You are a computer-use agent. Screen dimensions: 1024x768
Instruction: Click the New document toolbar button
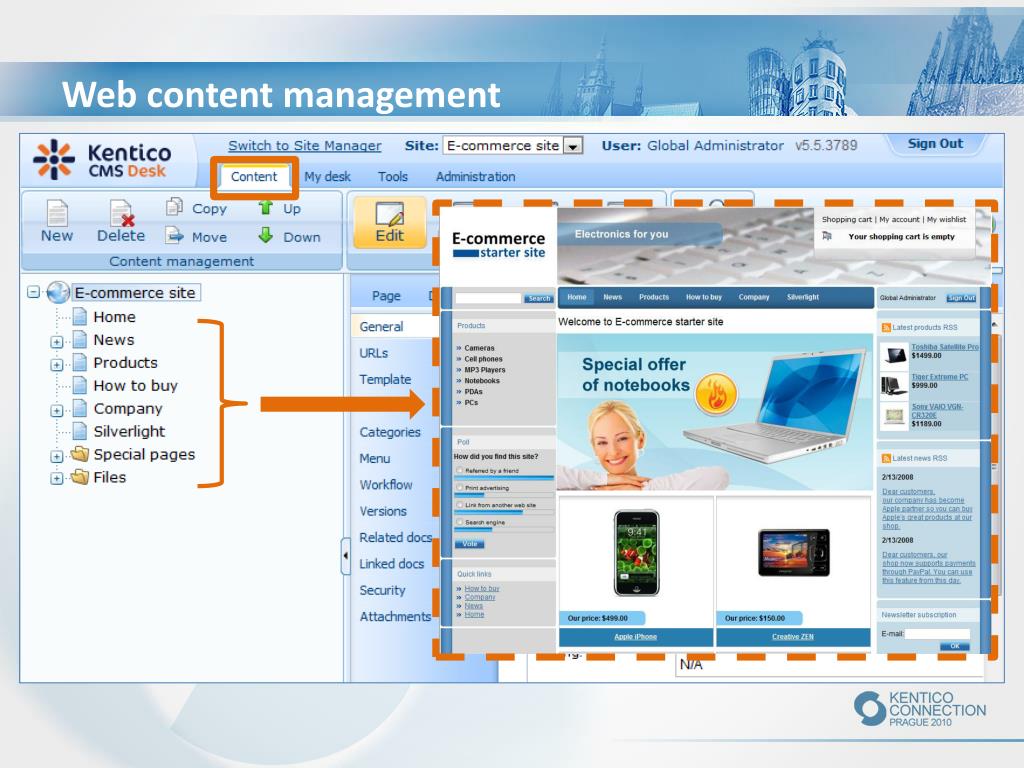point(57,221)
